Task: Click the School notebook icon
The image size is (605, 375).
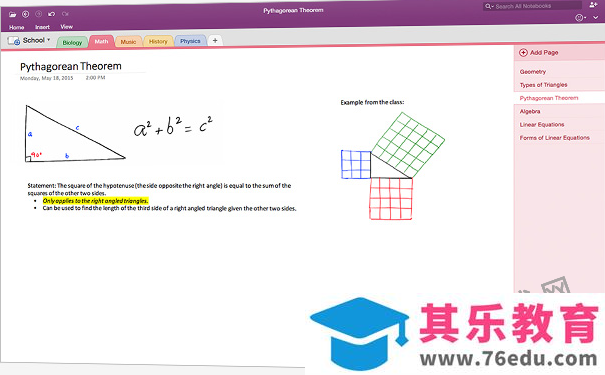Action: coord(14,41)
